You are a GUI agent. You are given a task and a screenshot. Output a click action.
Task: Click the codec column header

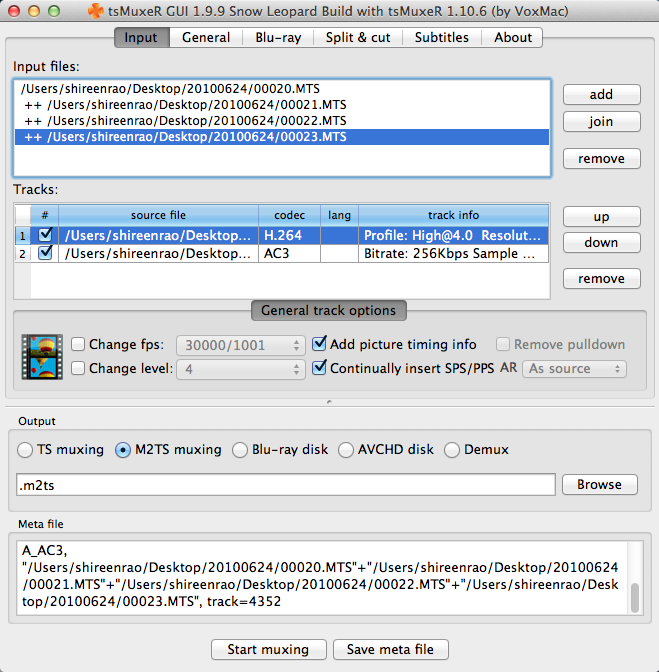coord(289,215)
